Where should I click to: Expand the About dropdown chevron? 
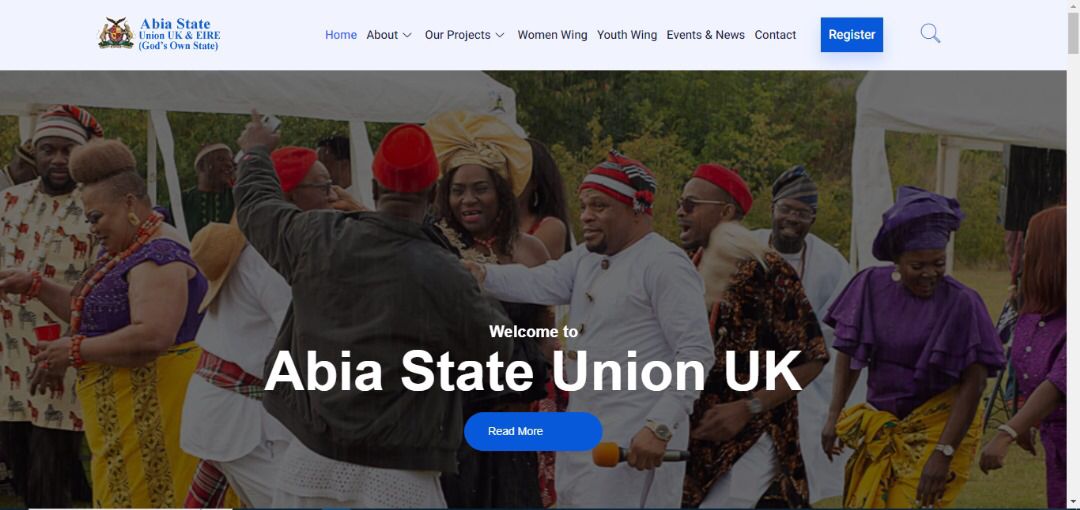pos(407,35)
